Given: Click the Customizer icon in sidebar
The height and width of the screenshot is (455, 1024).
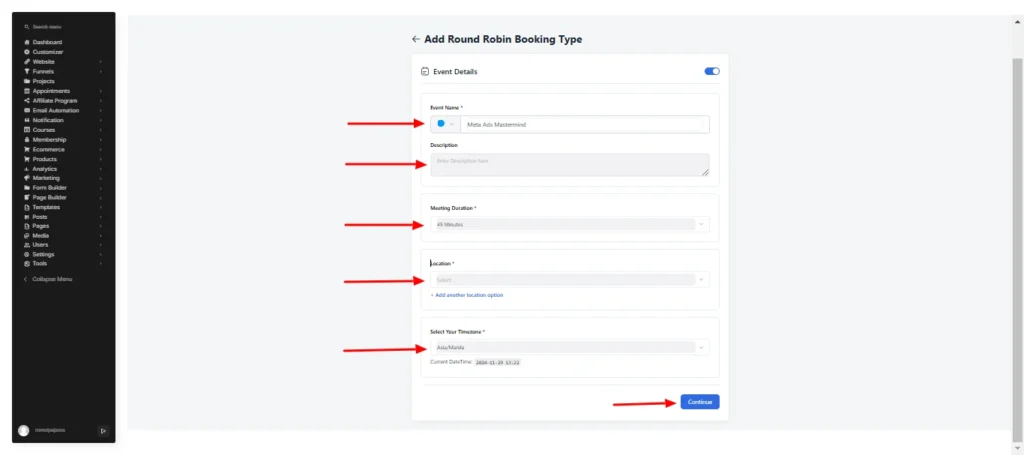Looking at the screenshot, I should [x=27, y=52].
